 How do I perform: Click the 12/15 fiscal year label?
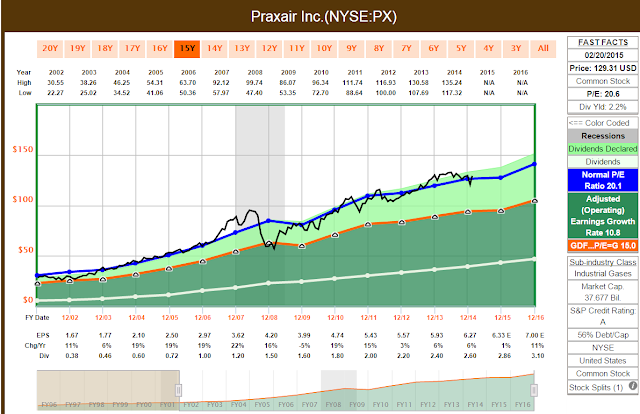[x=502, y=318]
